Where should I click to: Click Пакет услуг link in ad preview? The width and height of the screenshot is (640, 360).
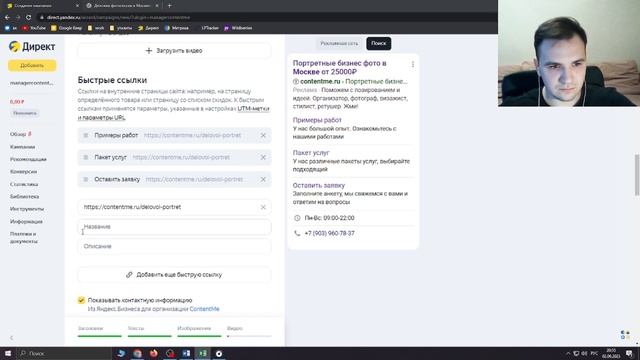pos(311,153)
